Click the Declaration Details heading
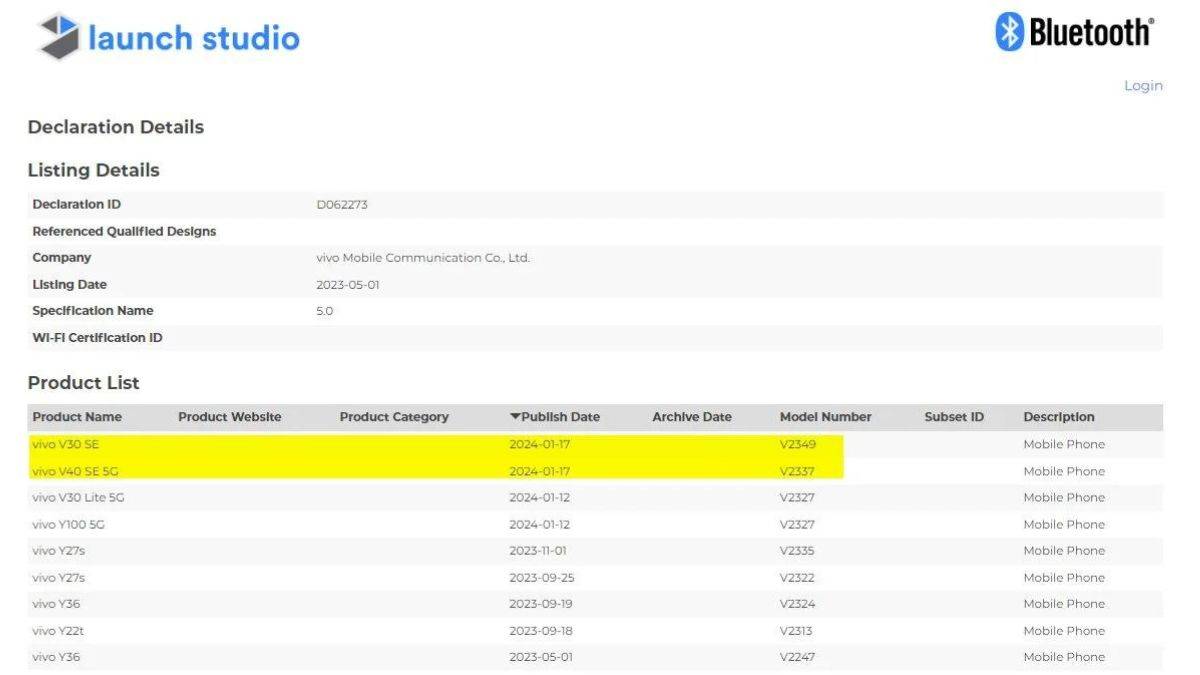The width and height of the screenshot is (1200, 675). (116, 127)
